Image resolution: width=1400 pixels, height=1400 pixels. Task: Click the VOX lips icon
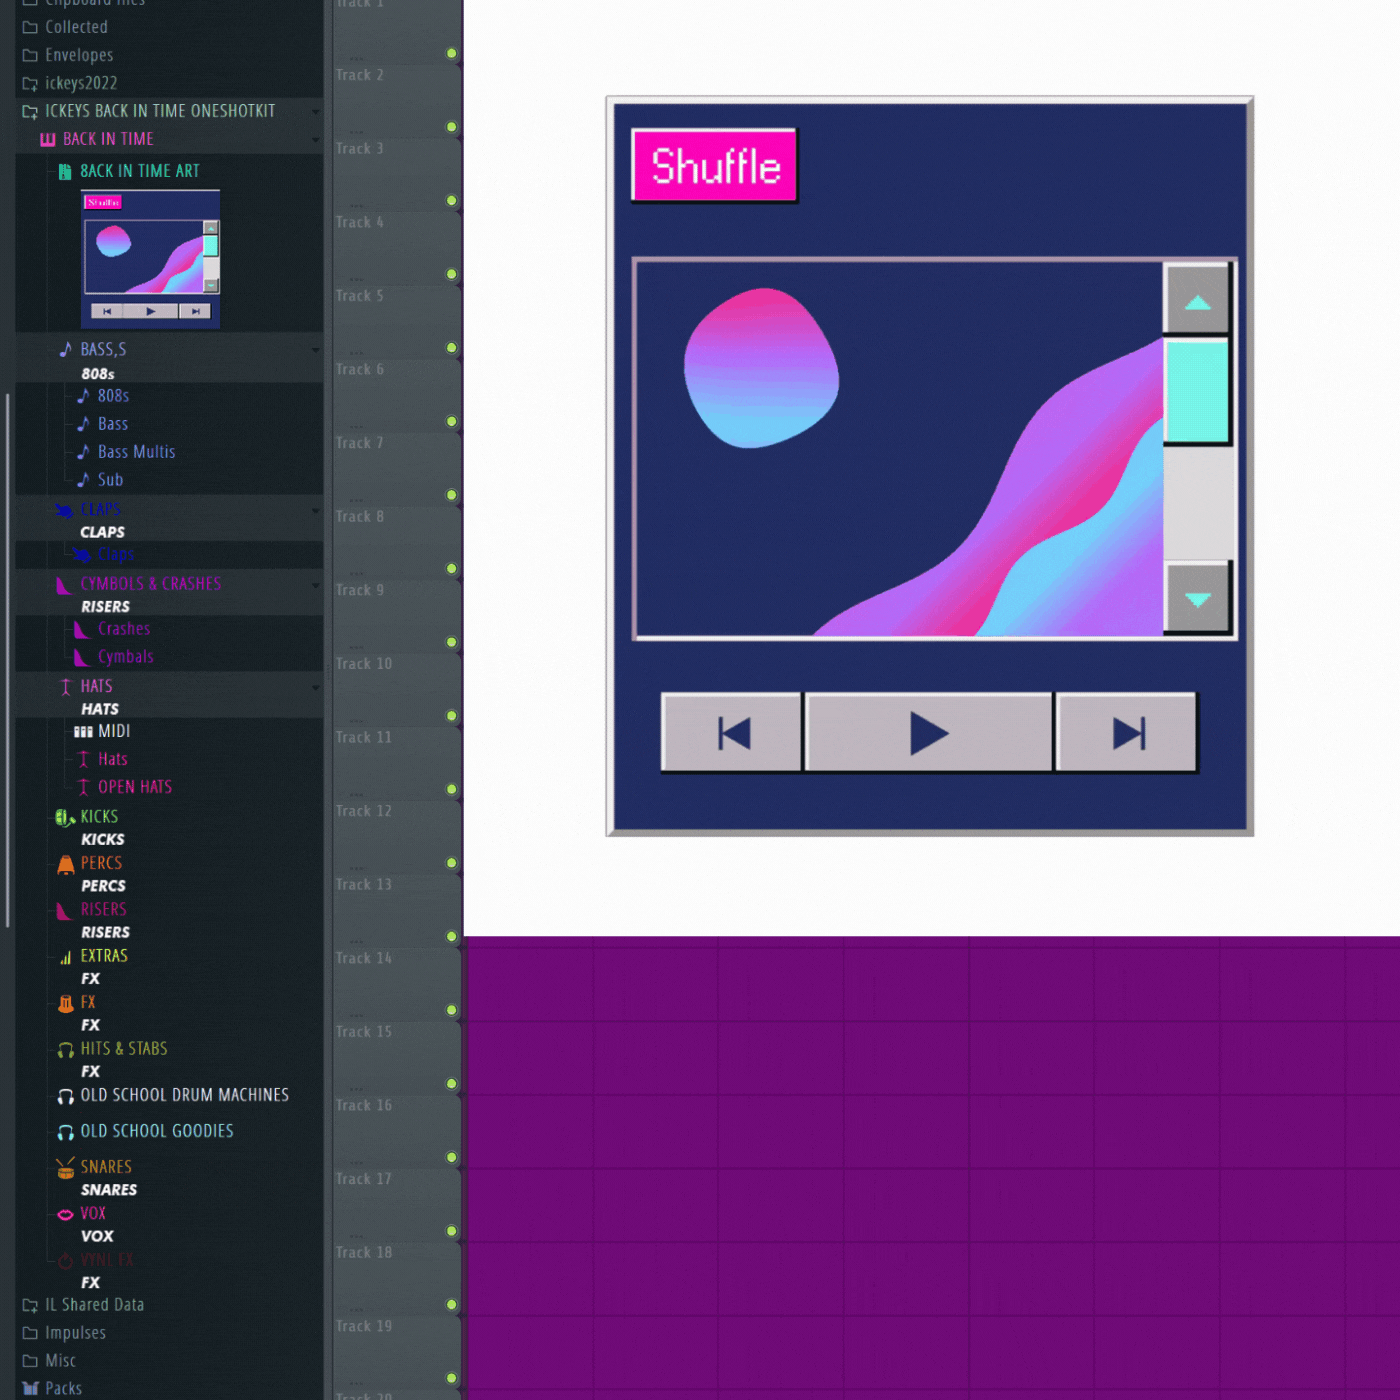pos(65,1214)
